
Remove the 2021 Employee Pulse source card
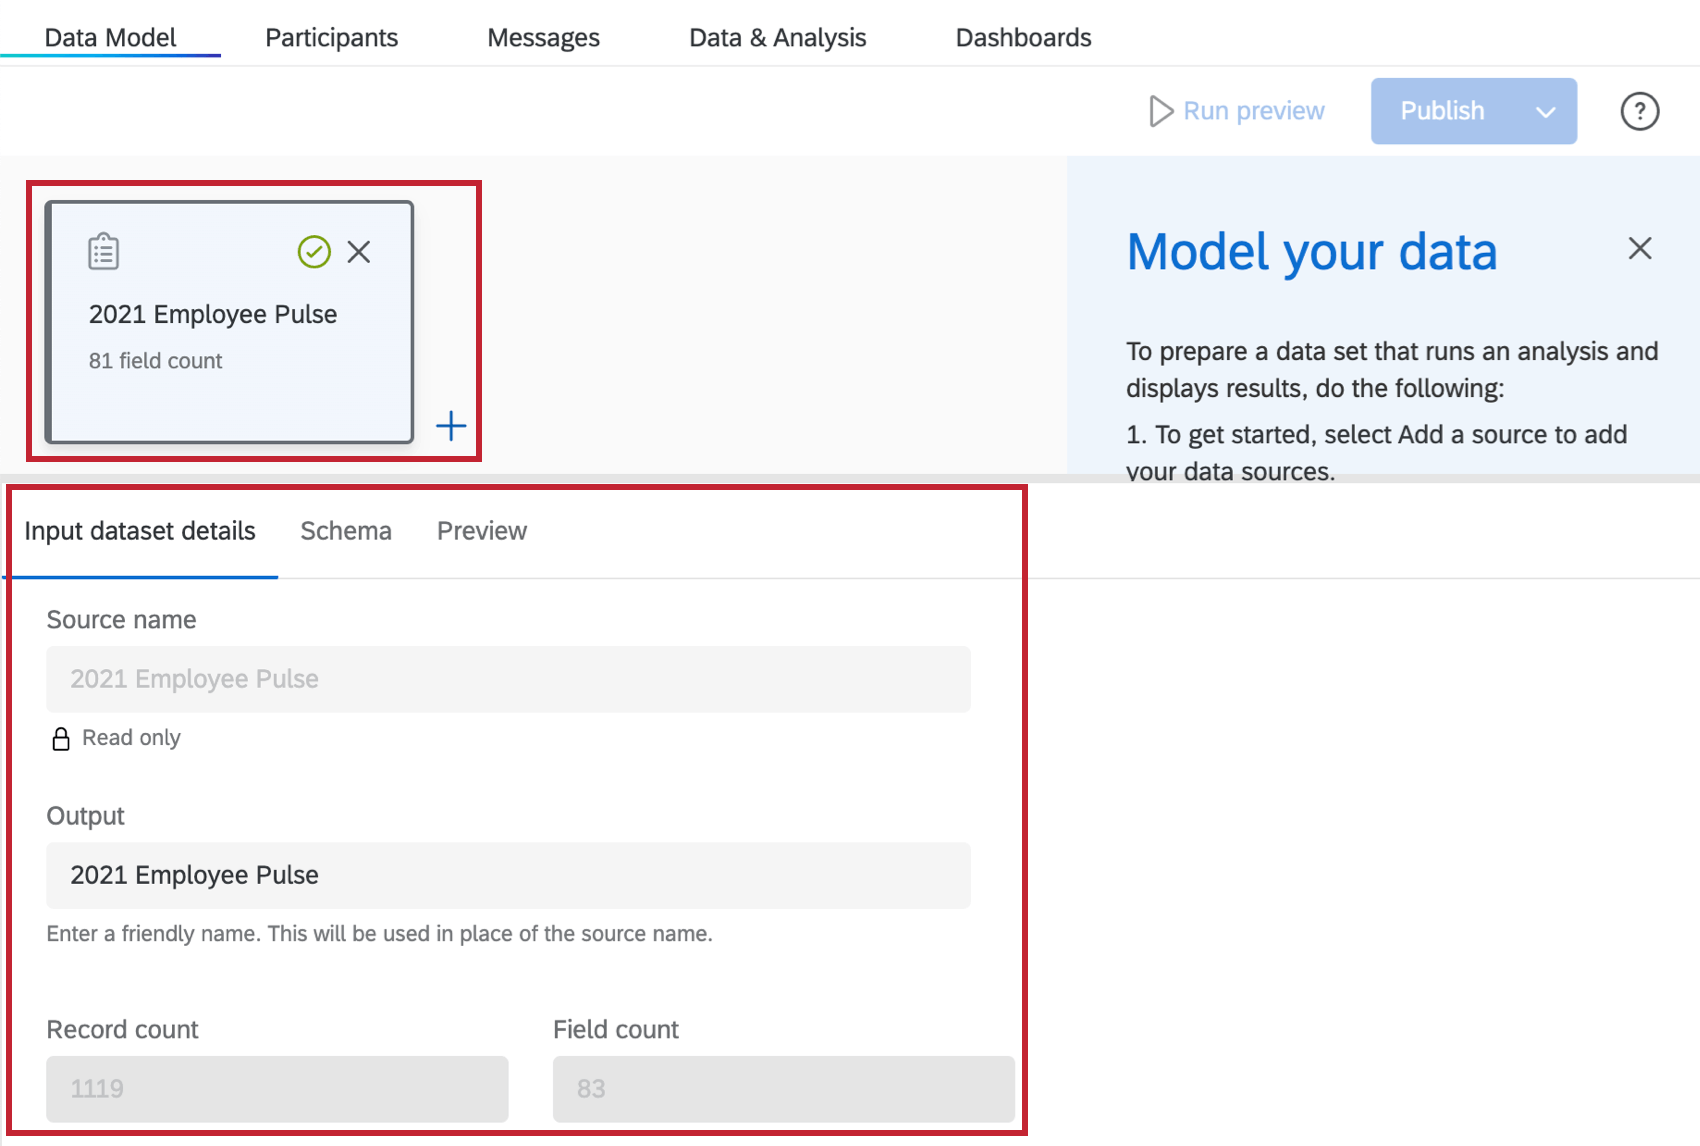coord(359,252)
